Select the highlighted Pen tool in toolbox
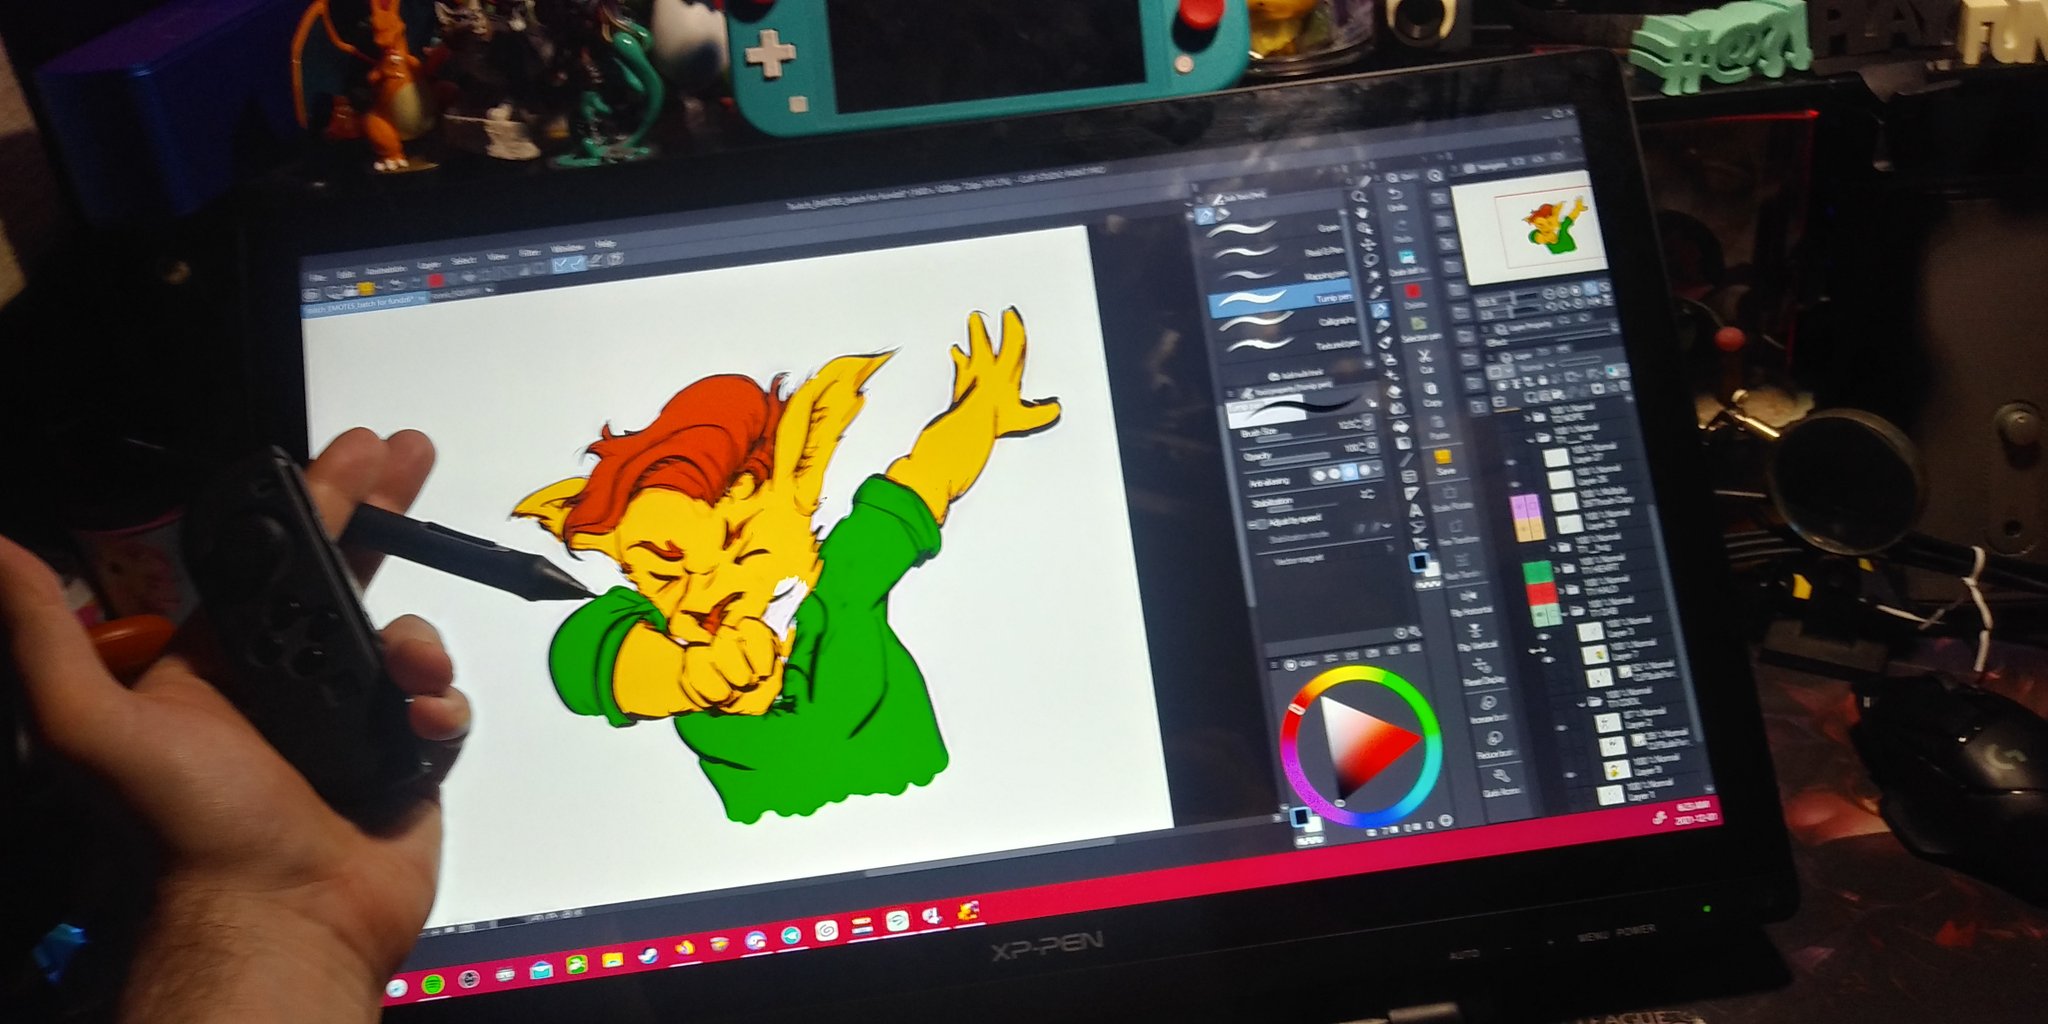The width and height of the screenshot is (2048, 1024). [x=1379, y=310]
